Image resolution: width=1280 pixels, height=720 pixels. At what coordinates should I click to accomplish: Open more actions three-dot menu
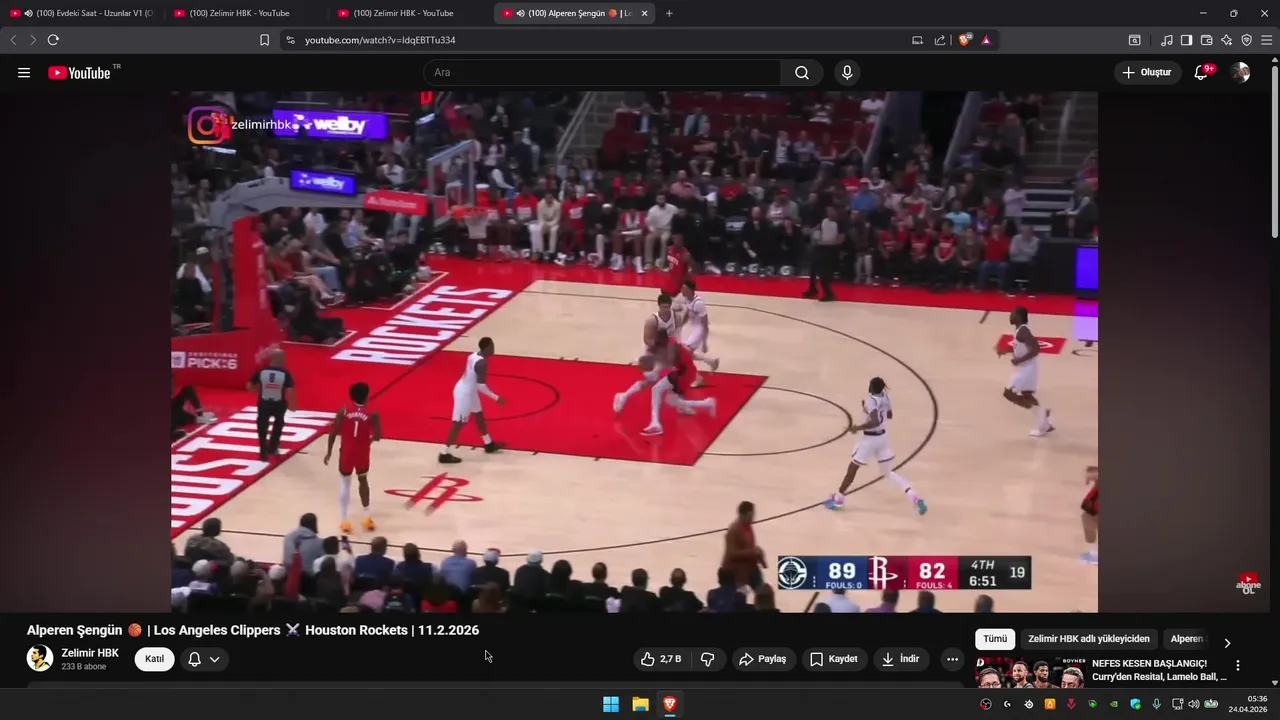(x=952, y=659)
